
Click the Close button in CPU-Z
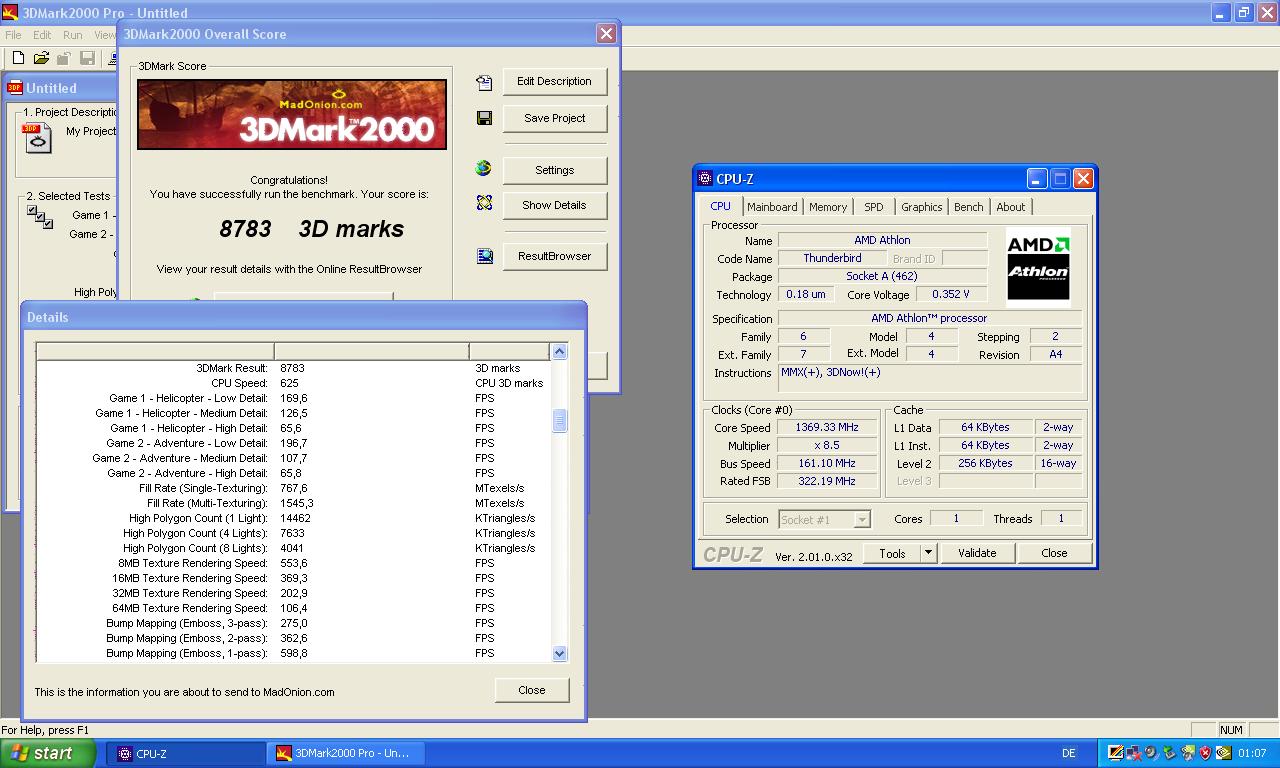pos(1054,553)
